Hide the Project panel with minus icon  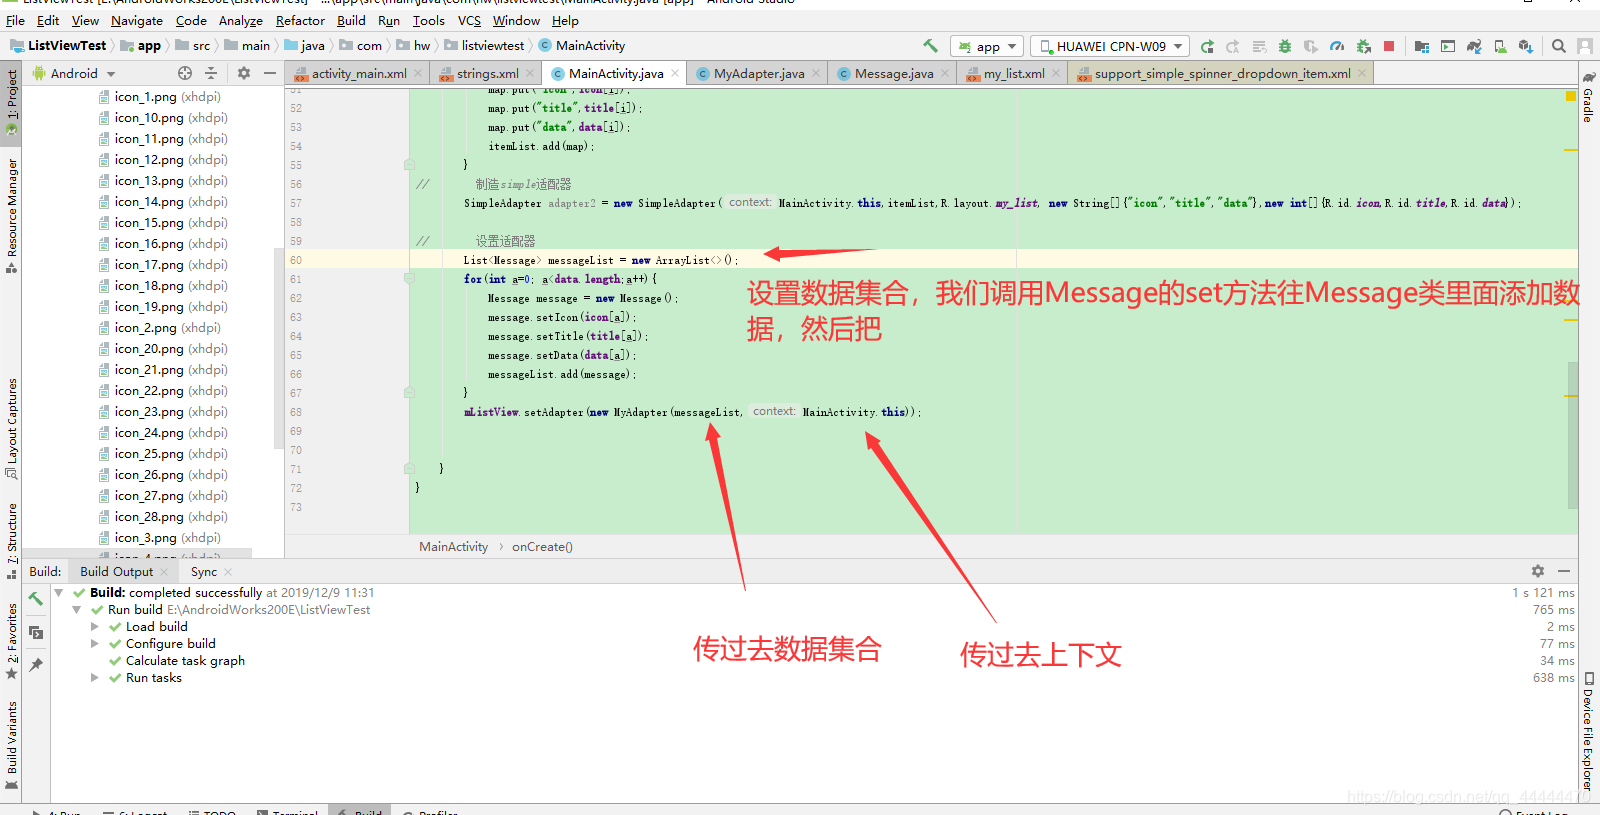click(270, 73)
